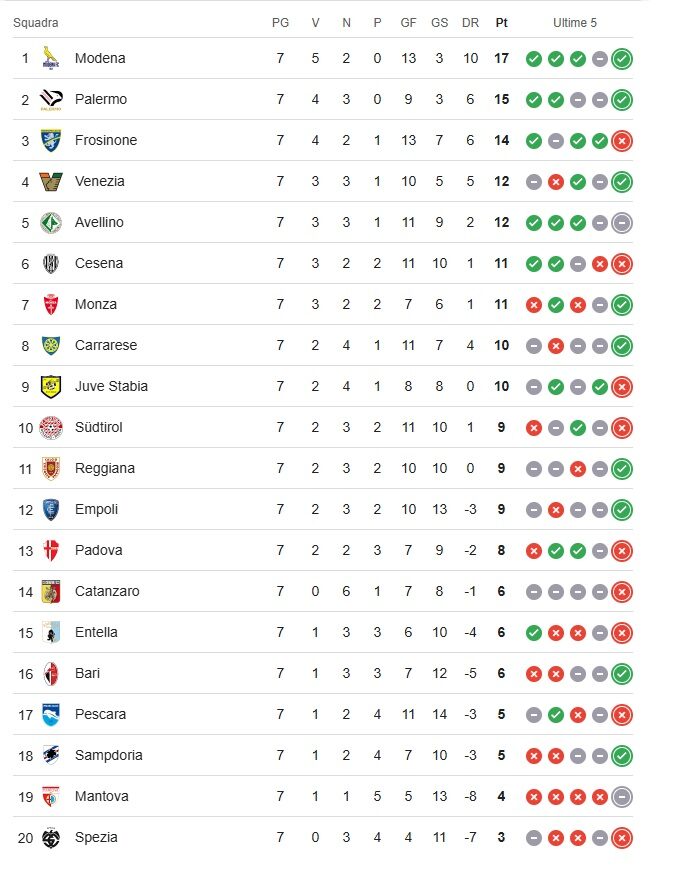Click the Südtirol team name
The height and width of the screenshot is (870, 674).
(x=98, y=427)
